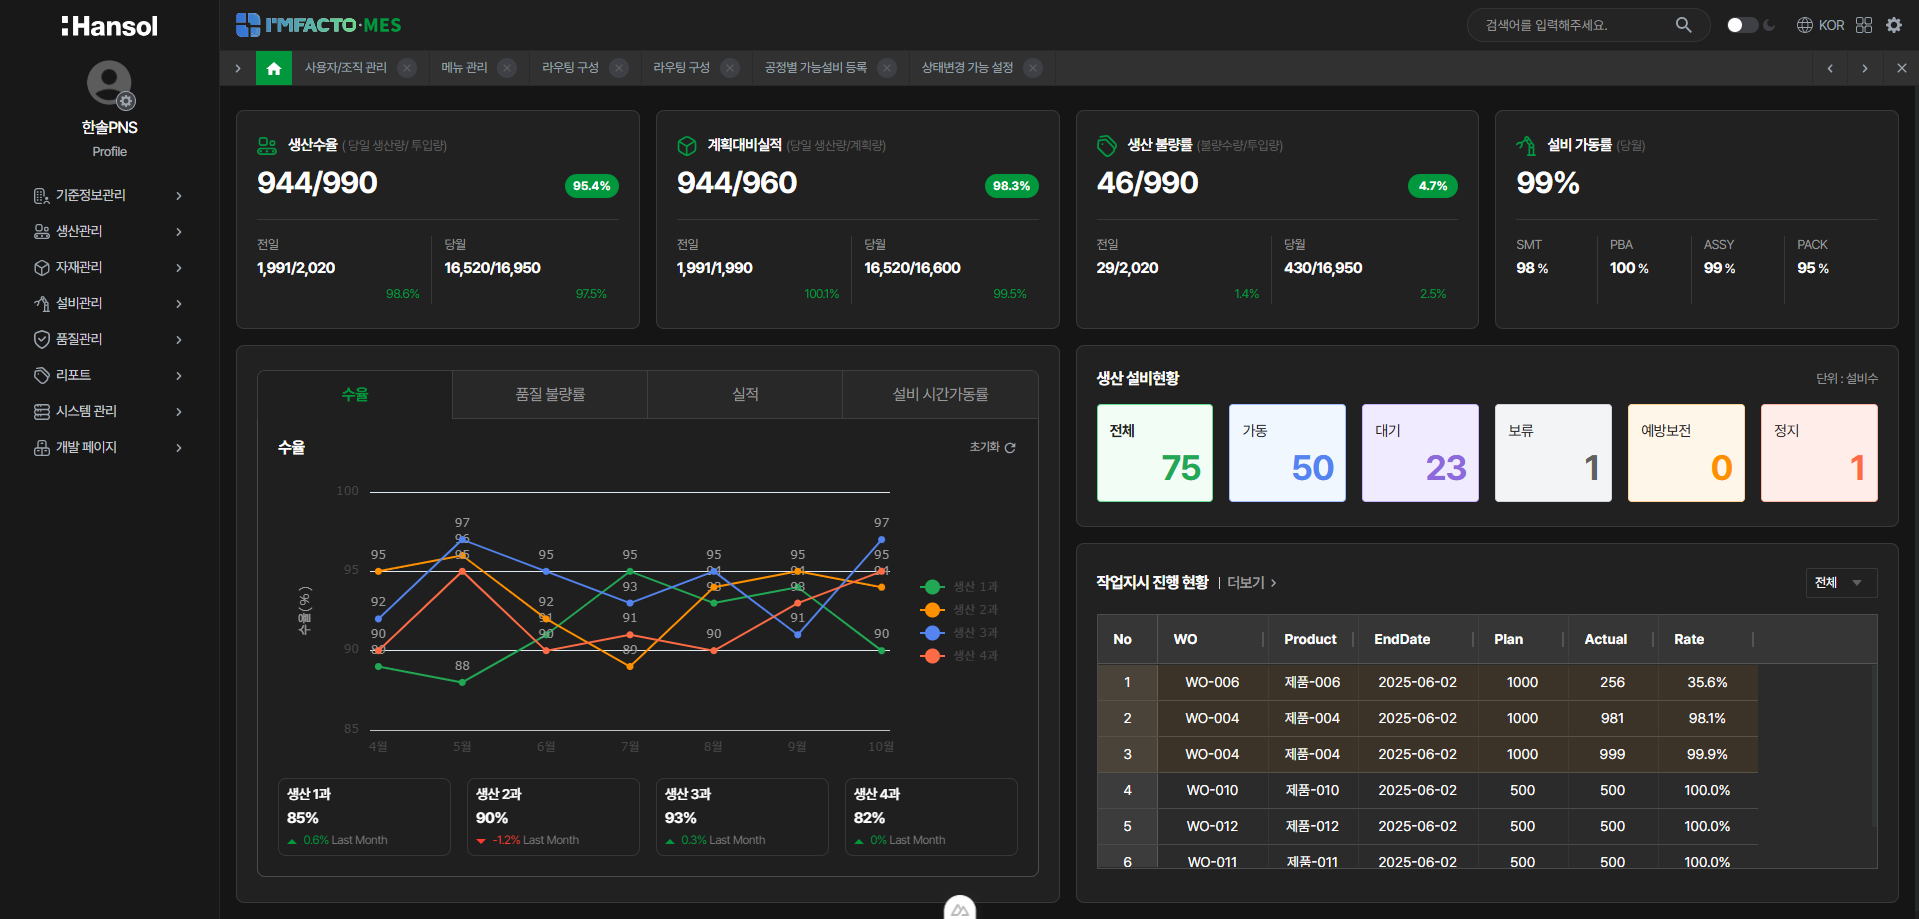Click the 가동 50 status card
The height and width of the screenshot is (919, 1919).
click(x=1287, y=453)
